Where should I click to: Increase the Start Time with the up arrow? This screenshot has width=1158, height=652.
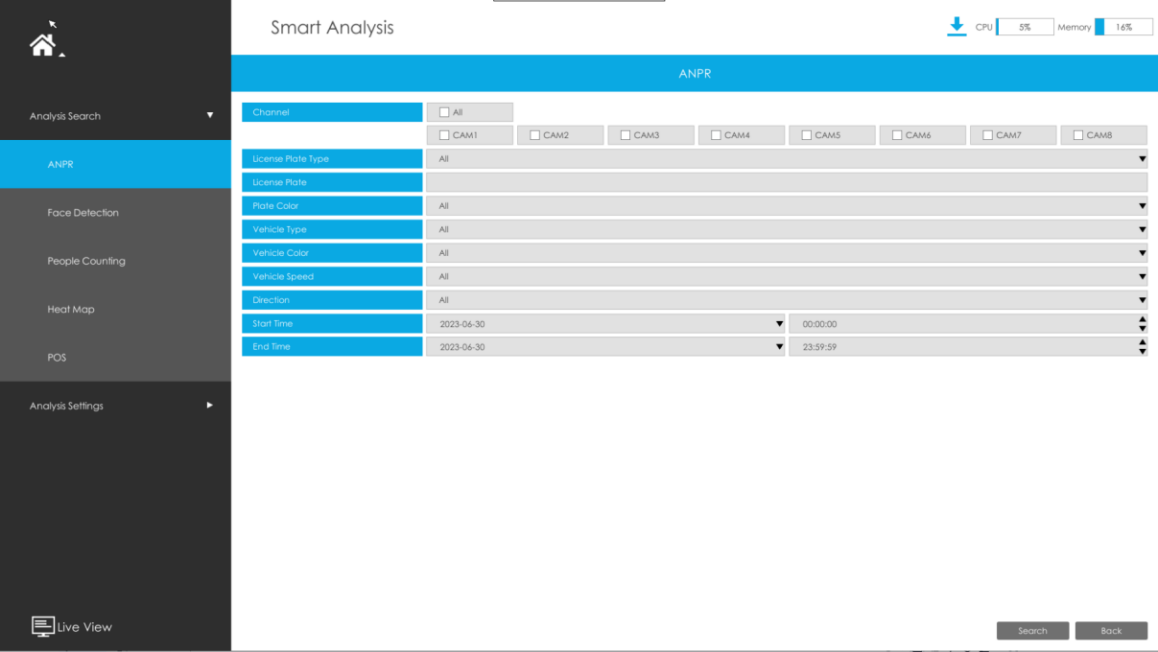click(1142, 320)
